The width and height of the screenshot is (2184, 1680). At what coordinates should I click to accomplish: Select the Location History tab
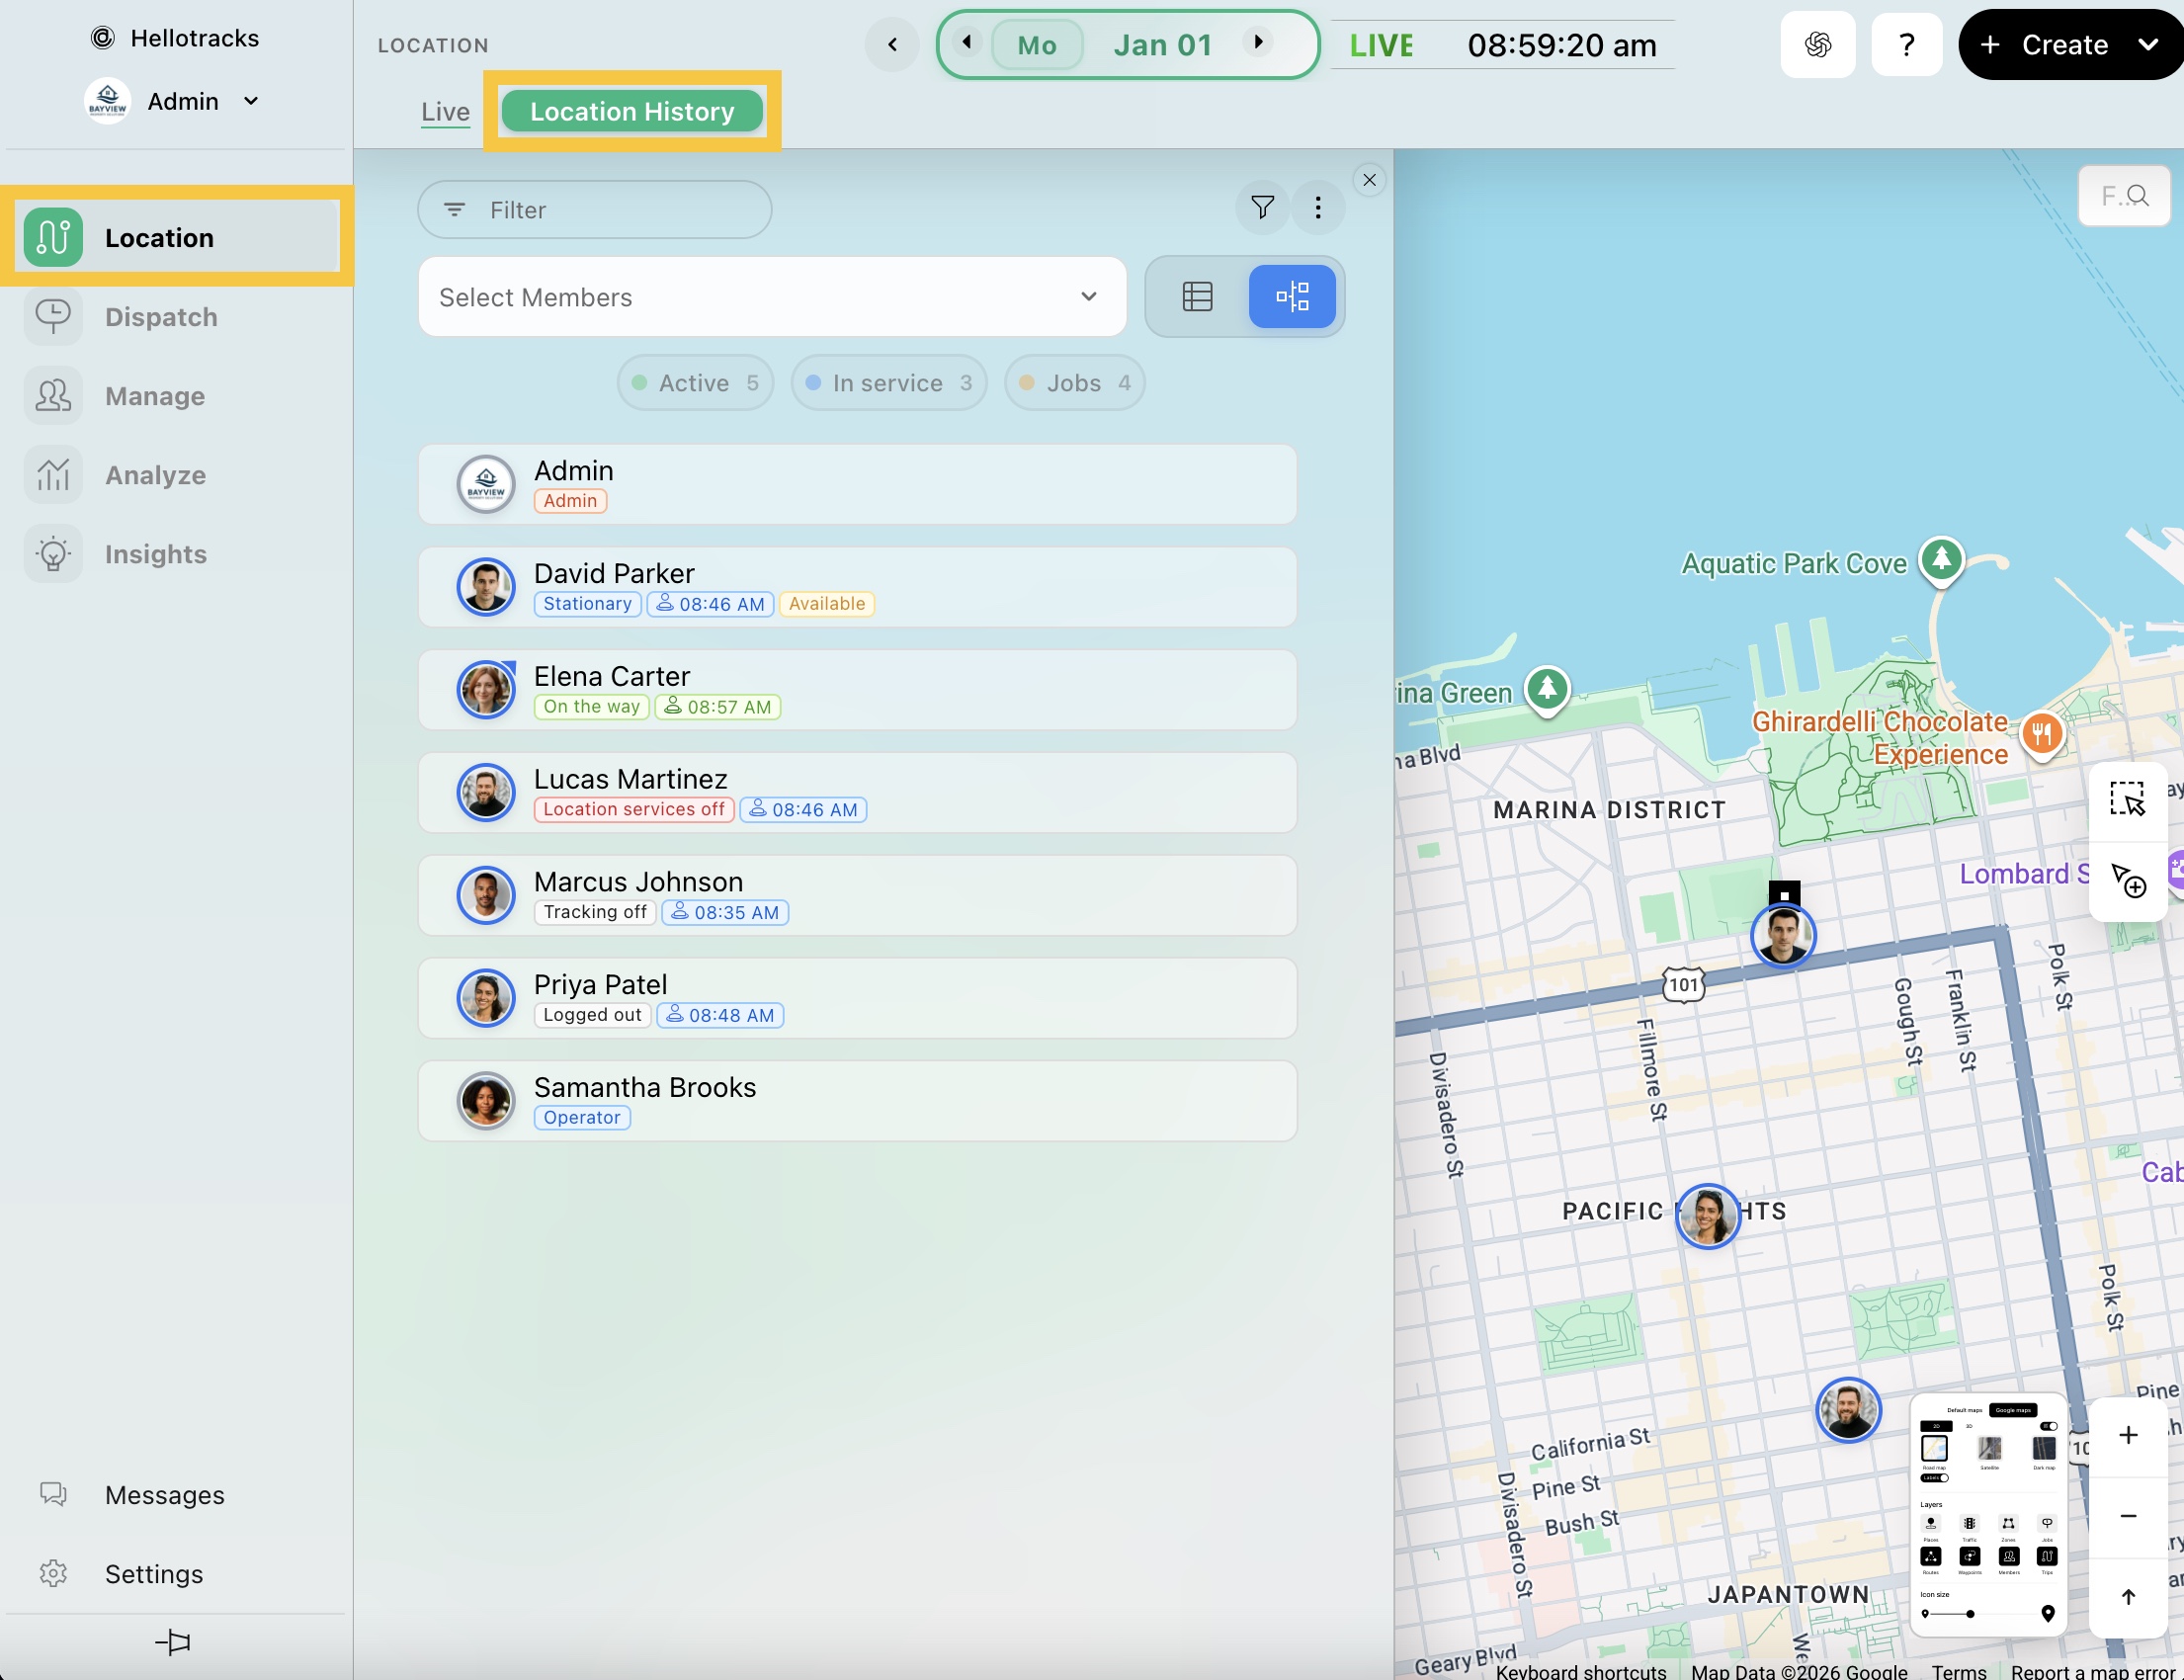coord(632,112)
